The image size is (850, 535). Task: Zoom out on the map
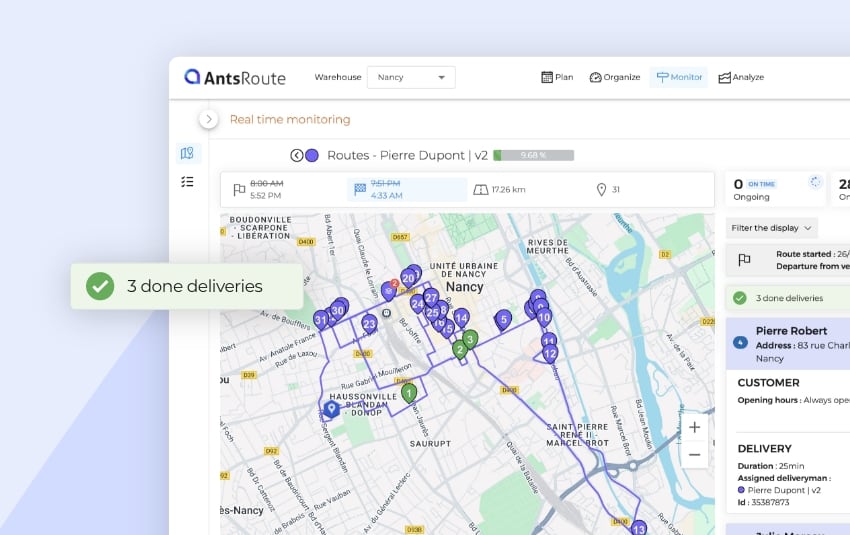694,454
